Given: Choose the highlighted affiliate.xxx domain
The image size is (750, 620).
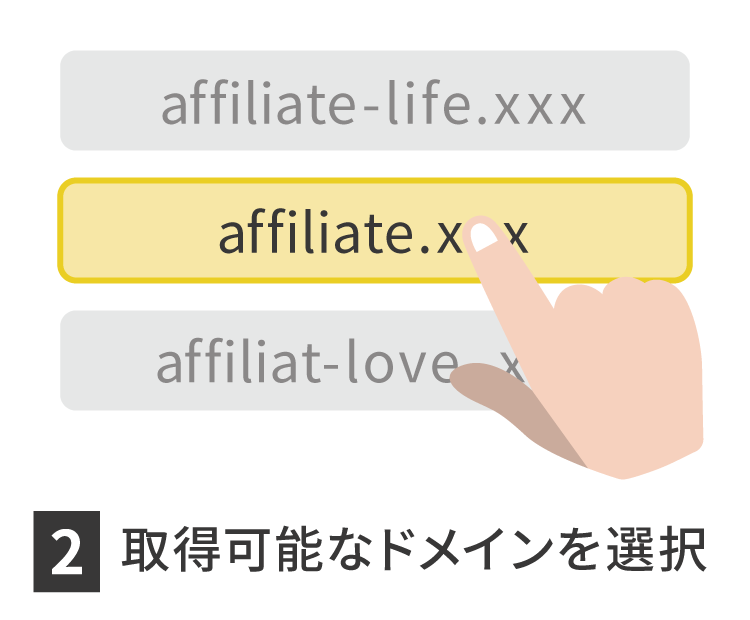Looking at the screenshot, I should (375, 230).
